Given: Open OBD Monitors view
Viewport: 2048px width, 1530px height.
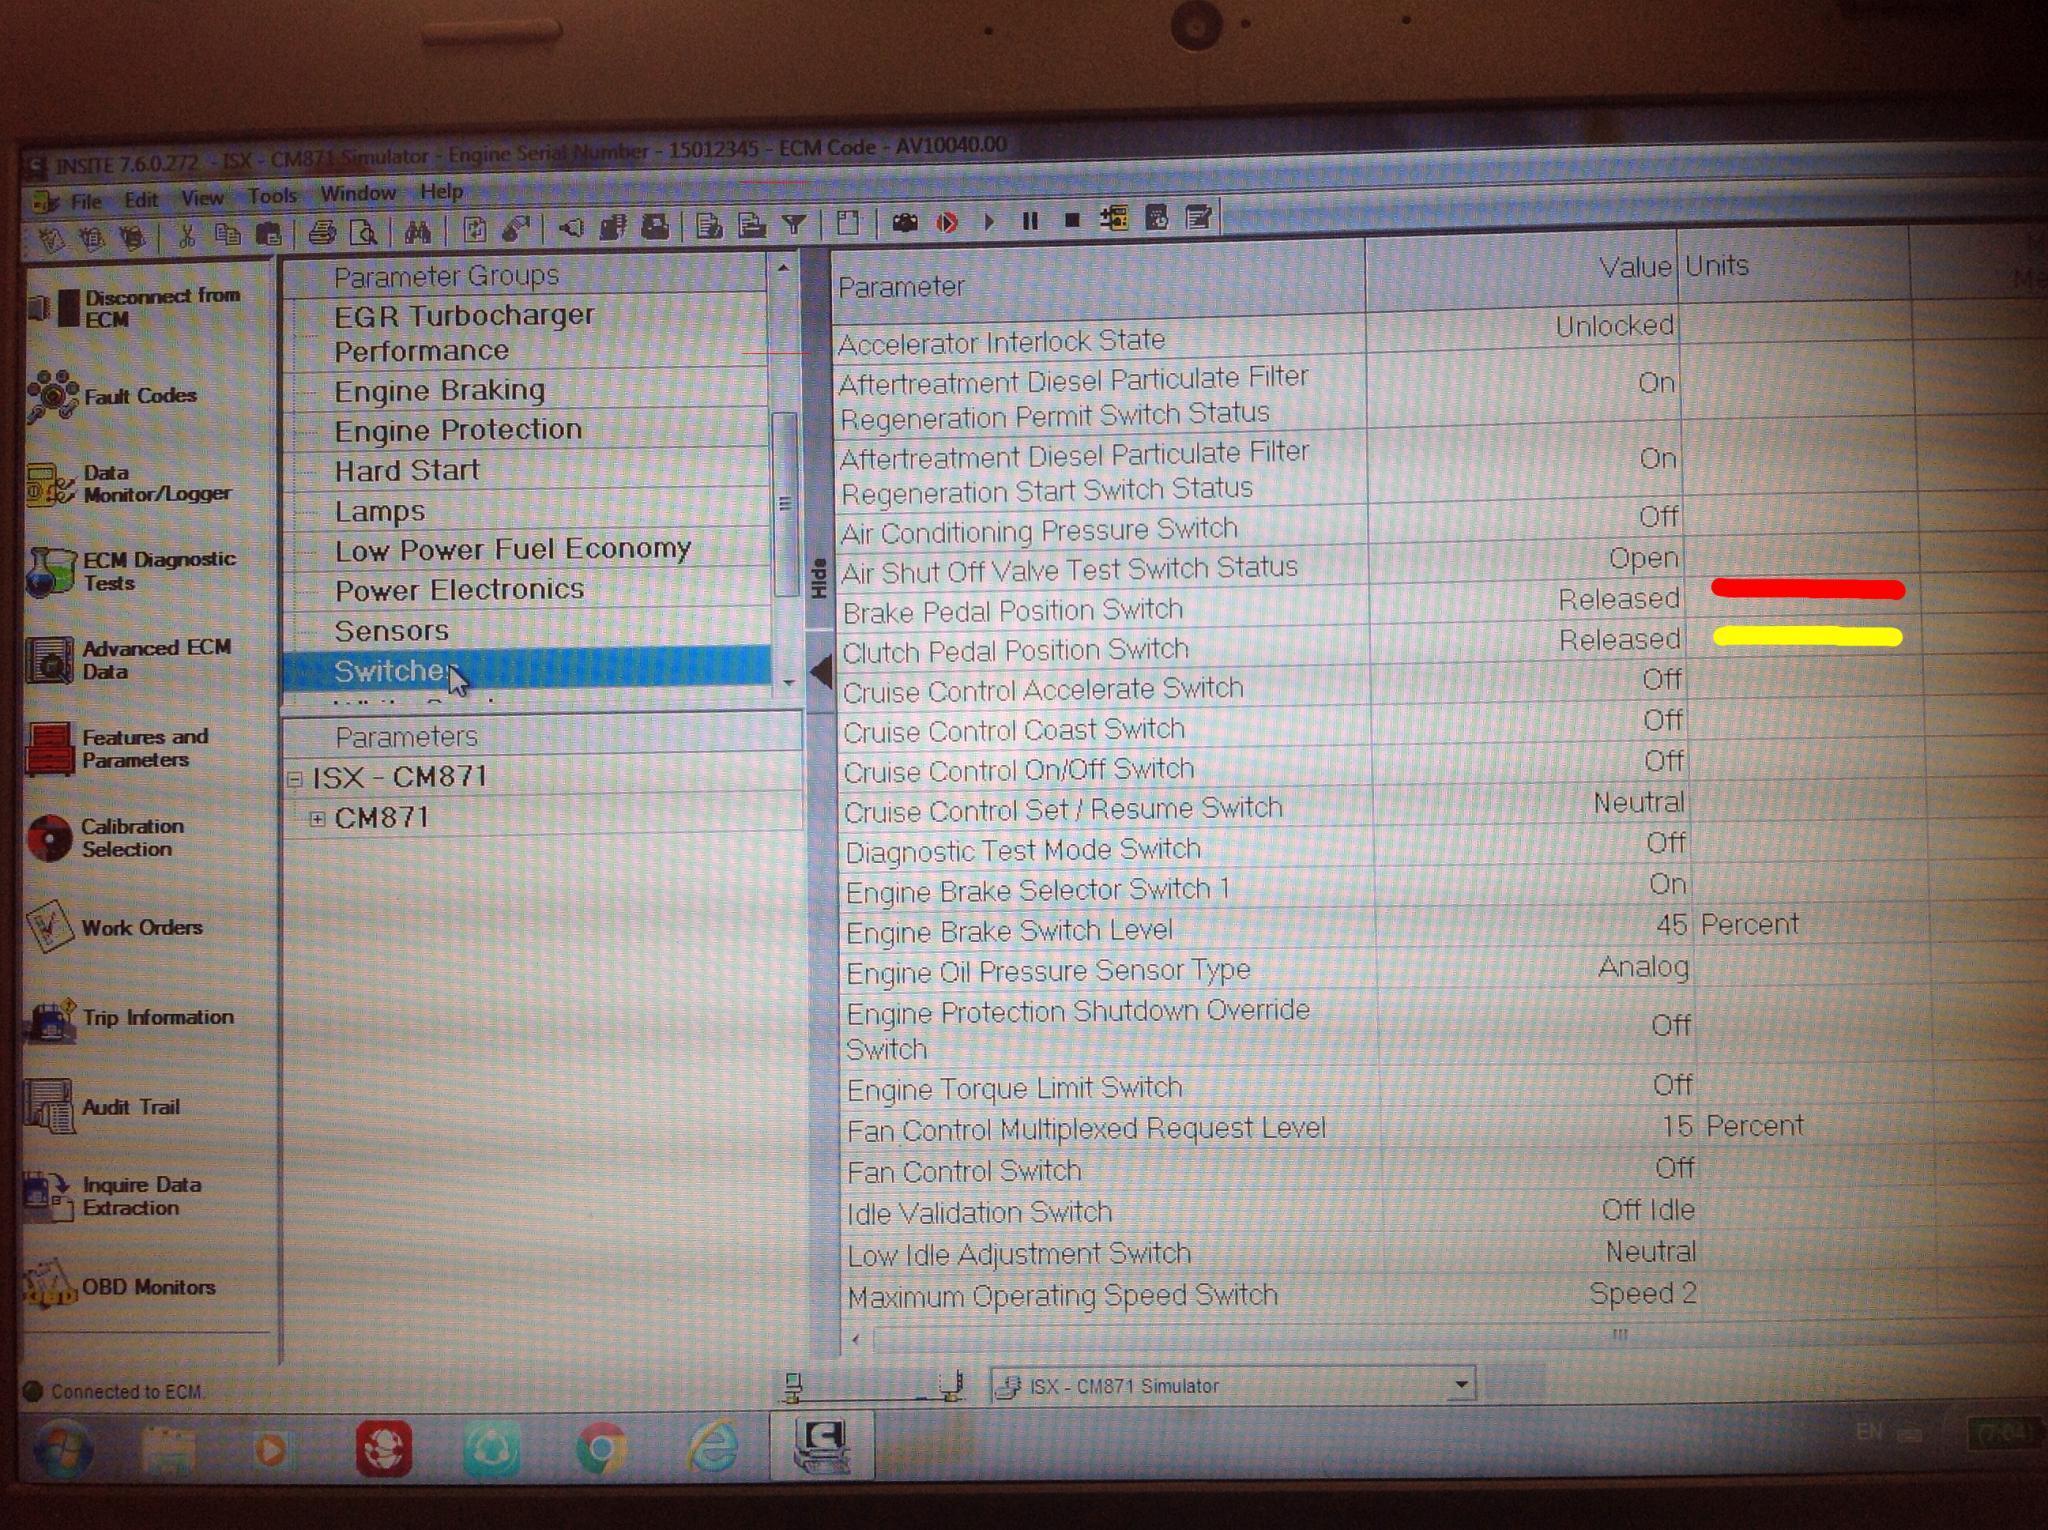Looking at the screenshot, I should coord(121,1287).
